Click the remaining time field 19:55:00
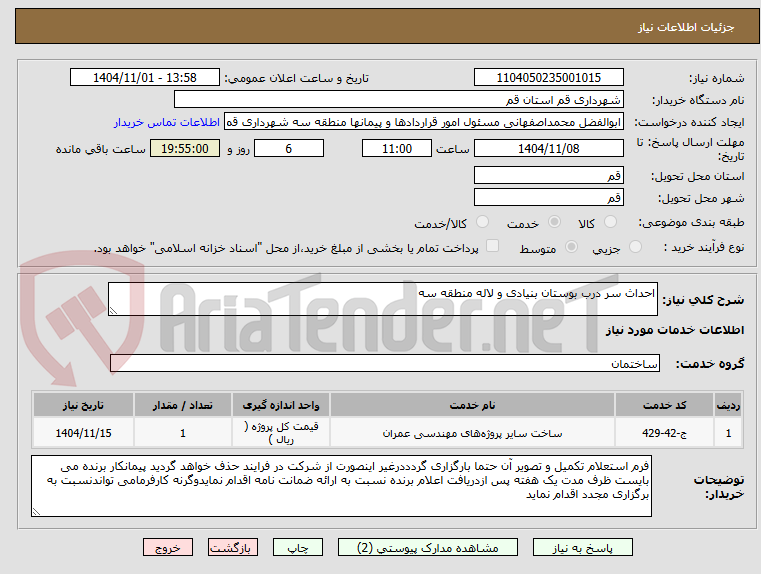The width and height of the screenshot is (761, 574). click(x=185, y=148)
